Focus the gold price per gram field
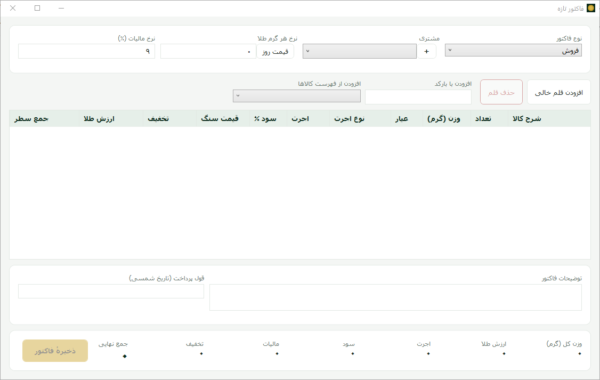600x380 pixels. click(208, 52)
